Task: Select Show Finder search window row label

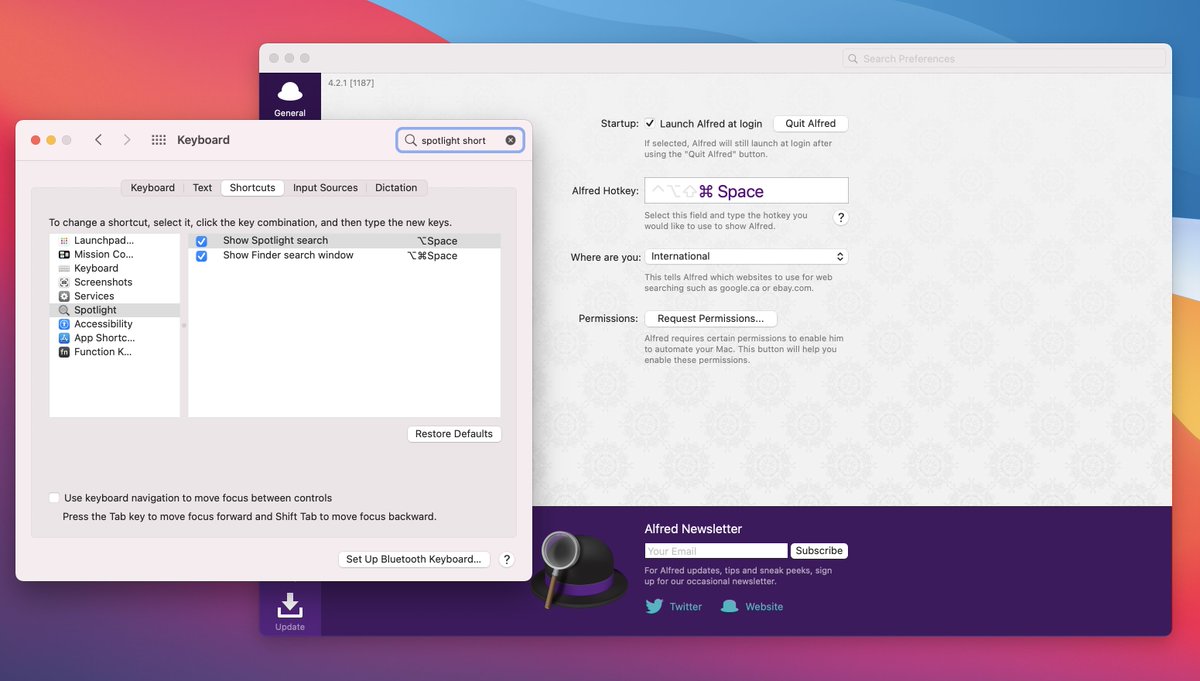Action: [288, 256]
